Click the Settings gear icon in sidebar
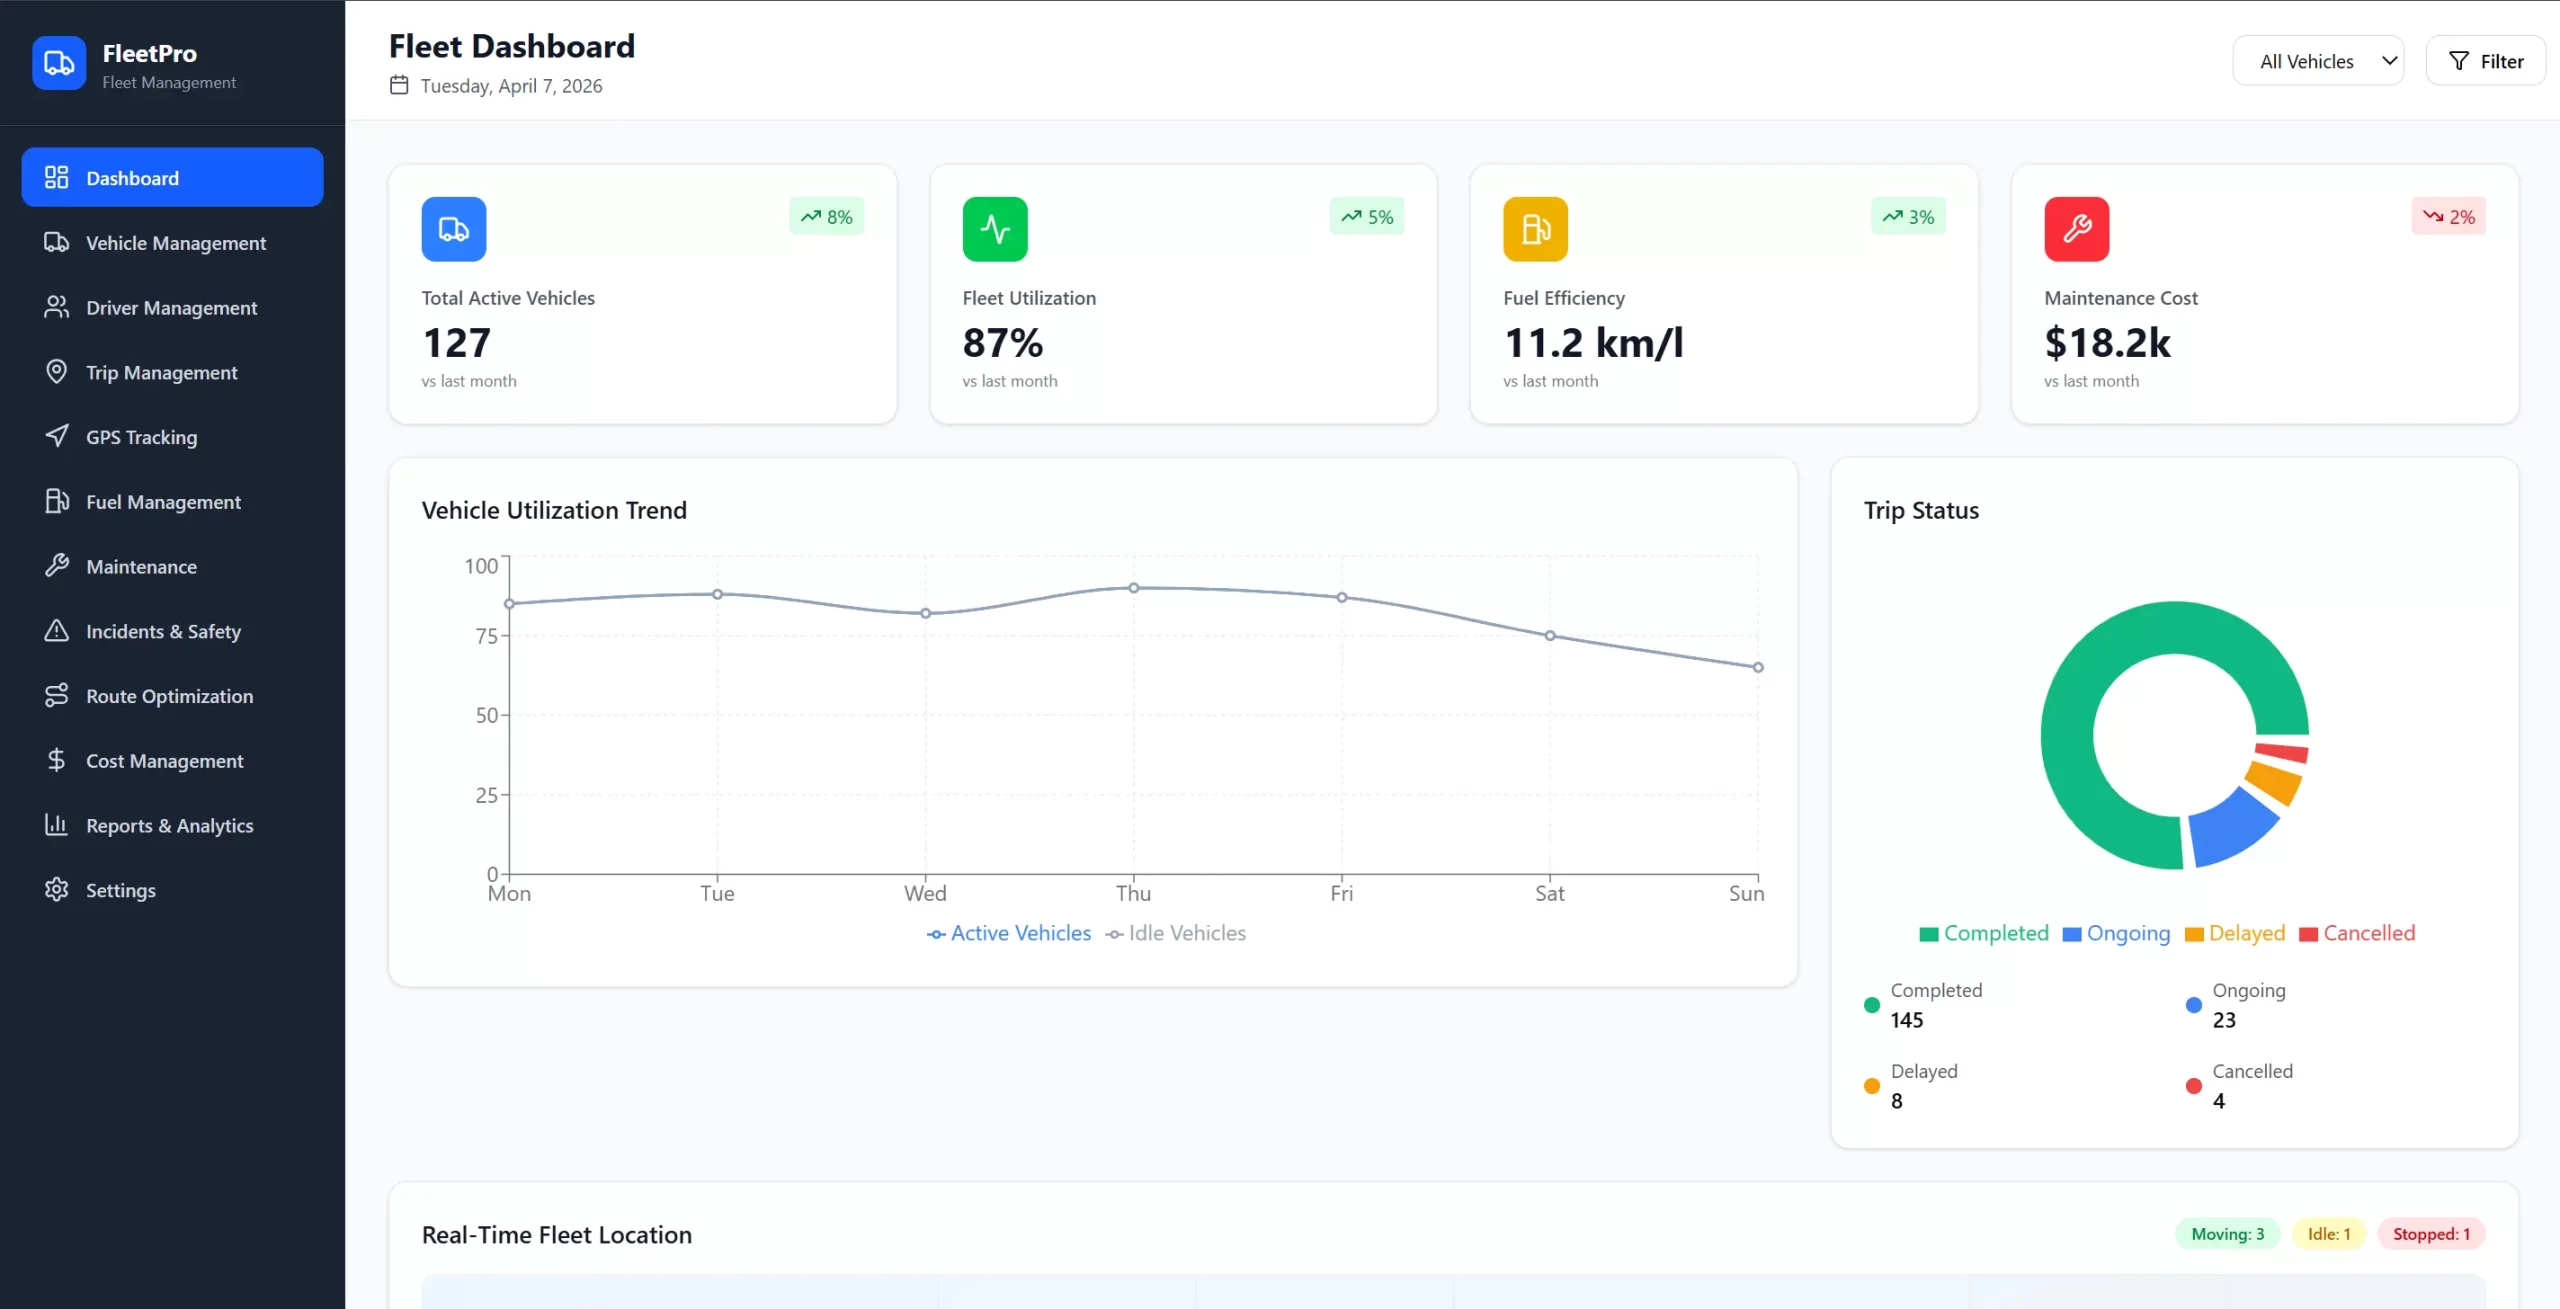Viewport: 2560px width, 1309px height. [x=57, y=890]
